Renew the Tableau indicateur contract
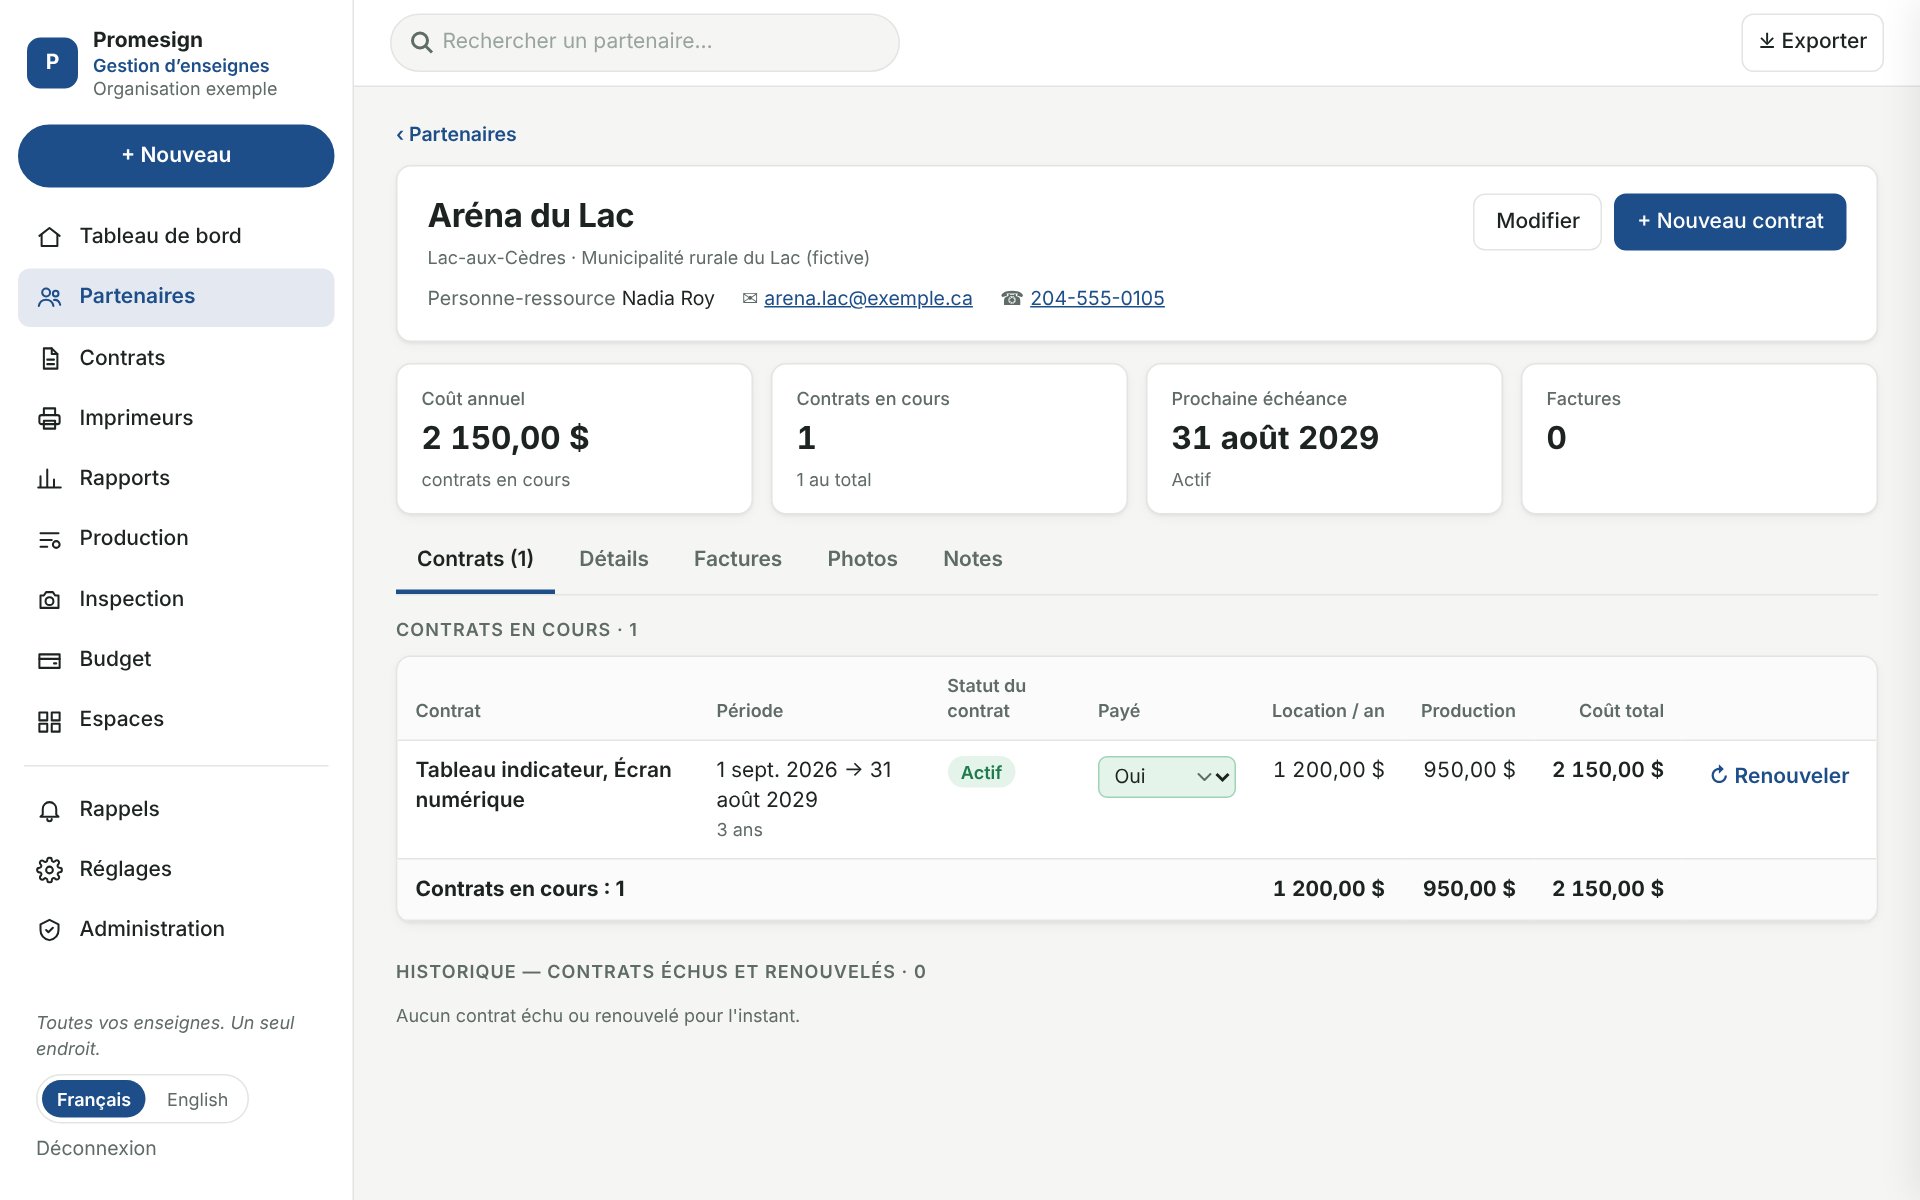 pyautogui.click(x=1779, y=776)
